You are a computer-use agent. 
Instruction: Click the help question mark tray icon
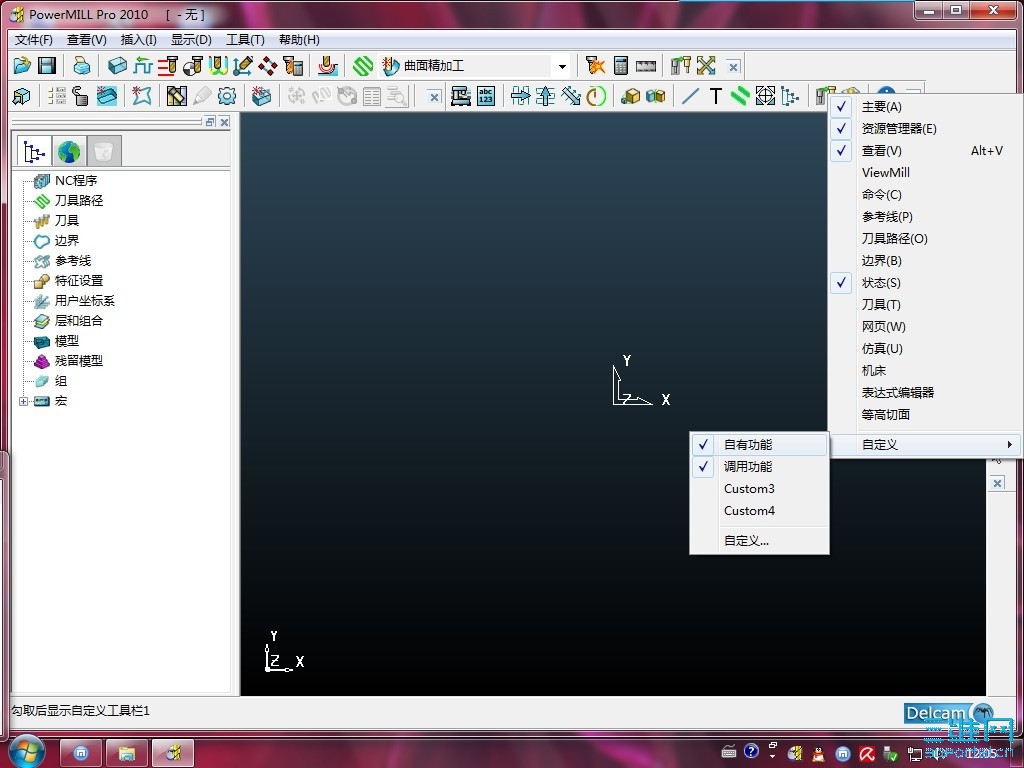click(x=751, y=752)
